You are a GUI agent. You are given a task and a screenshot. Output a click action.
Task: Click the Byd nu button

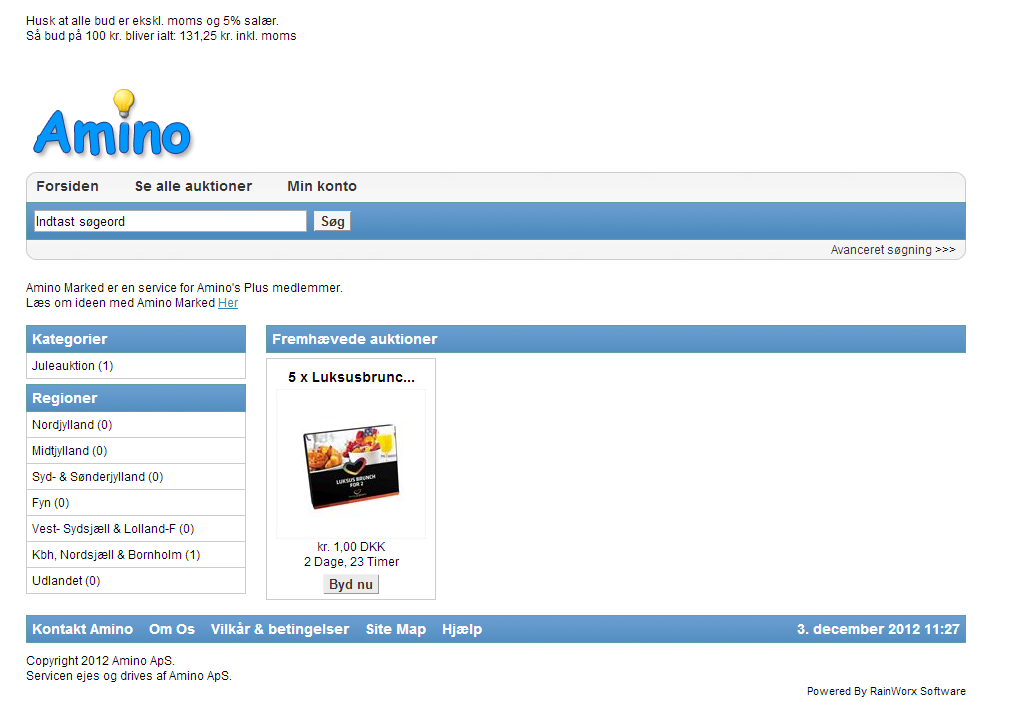click(351, 584)
